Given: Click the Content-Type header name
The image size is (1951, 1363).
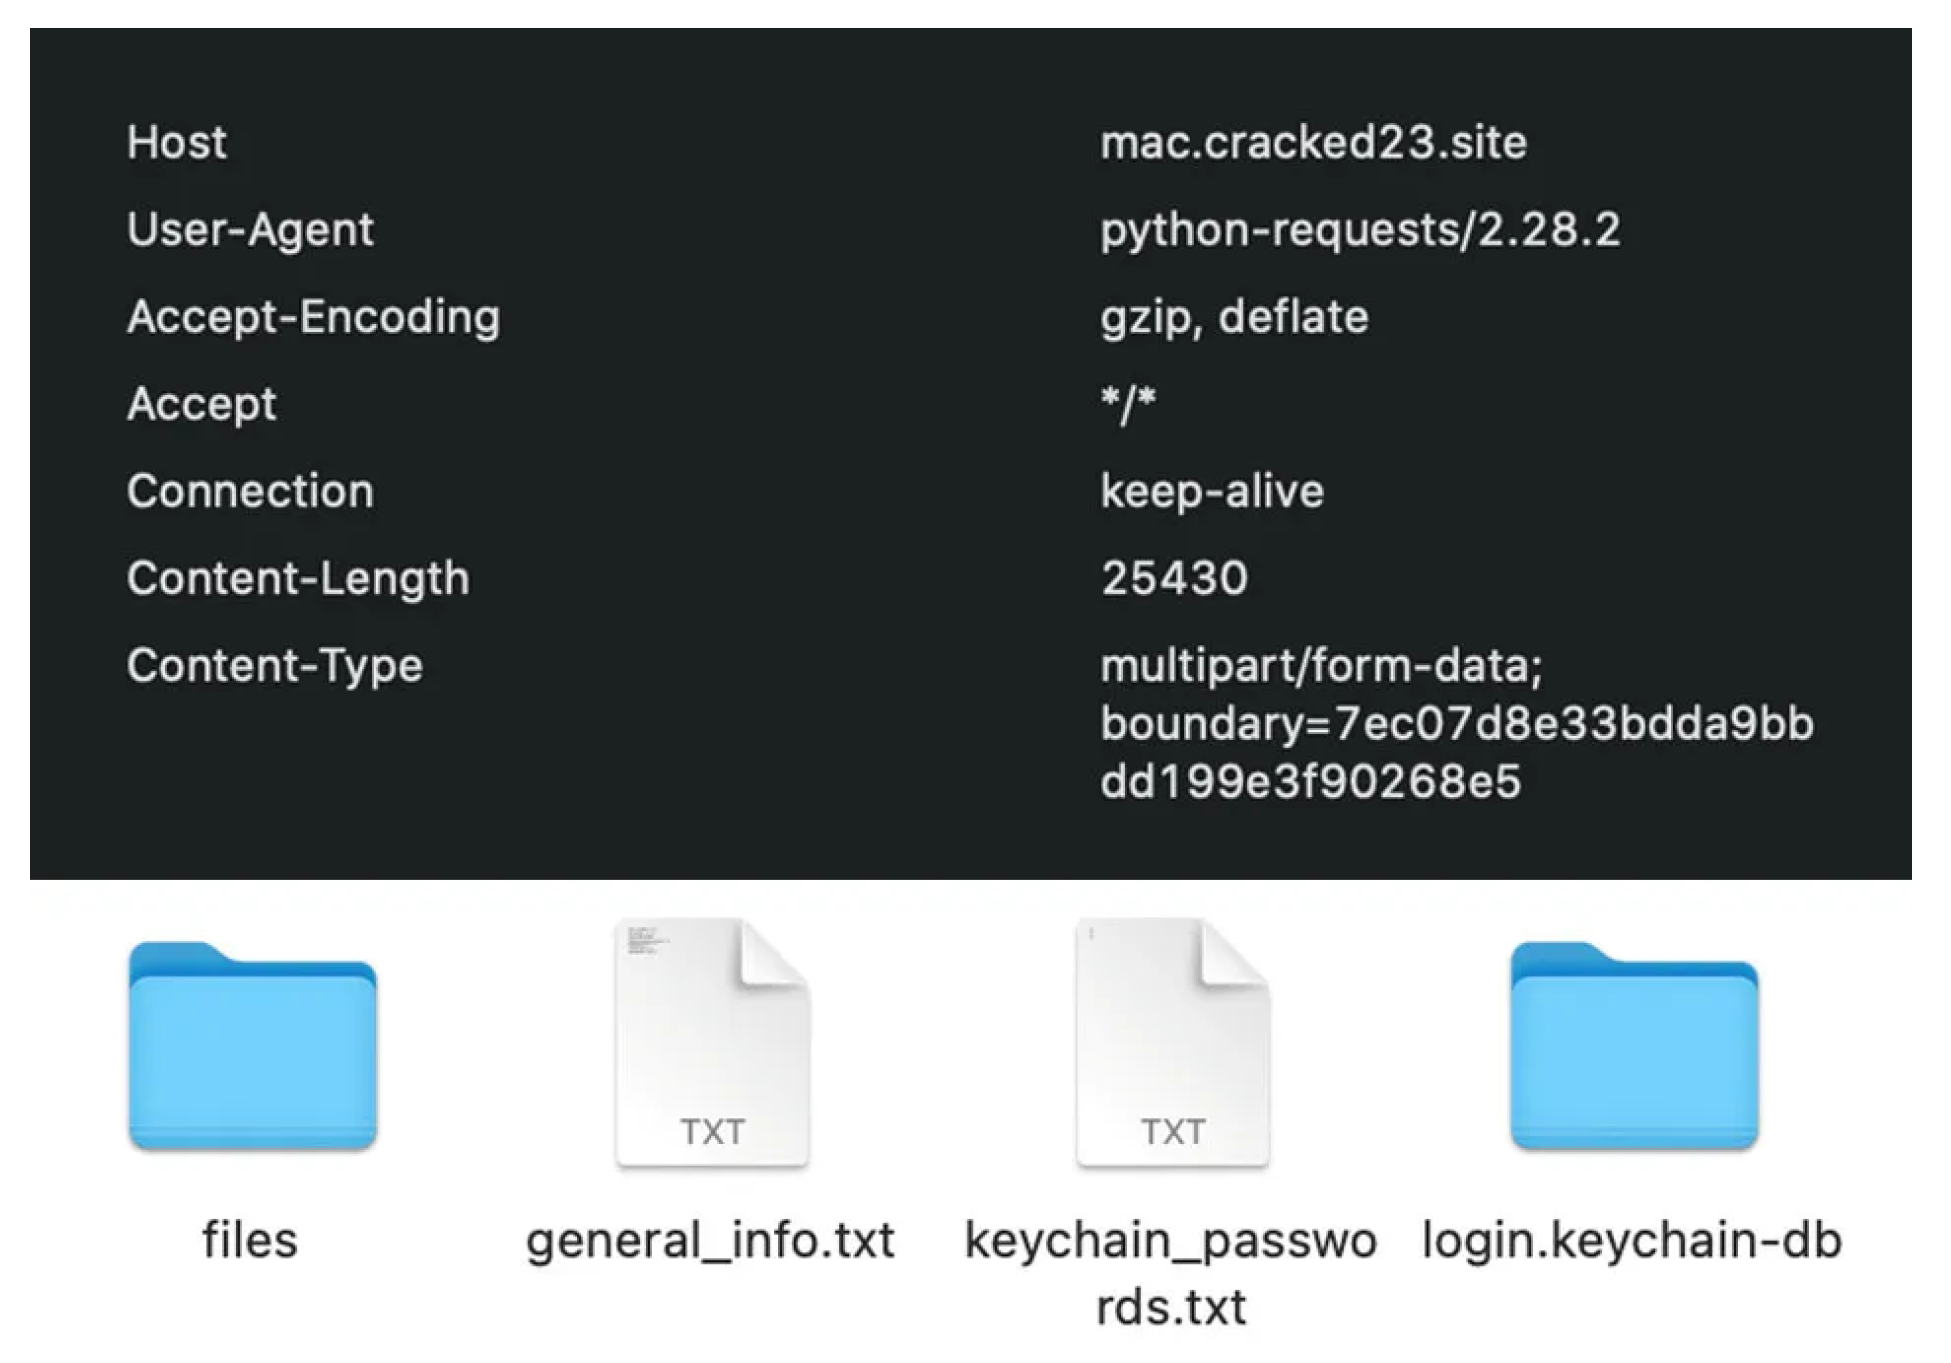Looking at the screenshot, I should [x=275, y=665].
